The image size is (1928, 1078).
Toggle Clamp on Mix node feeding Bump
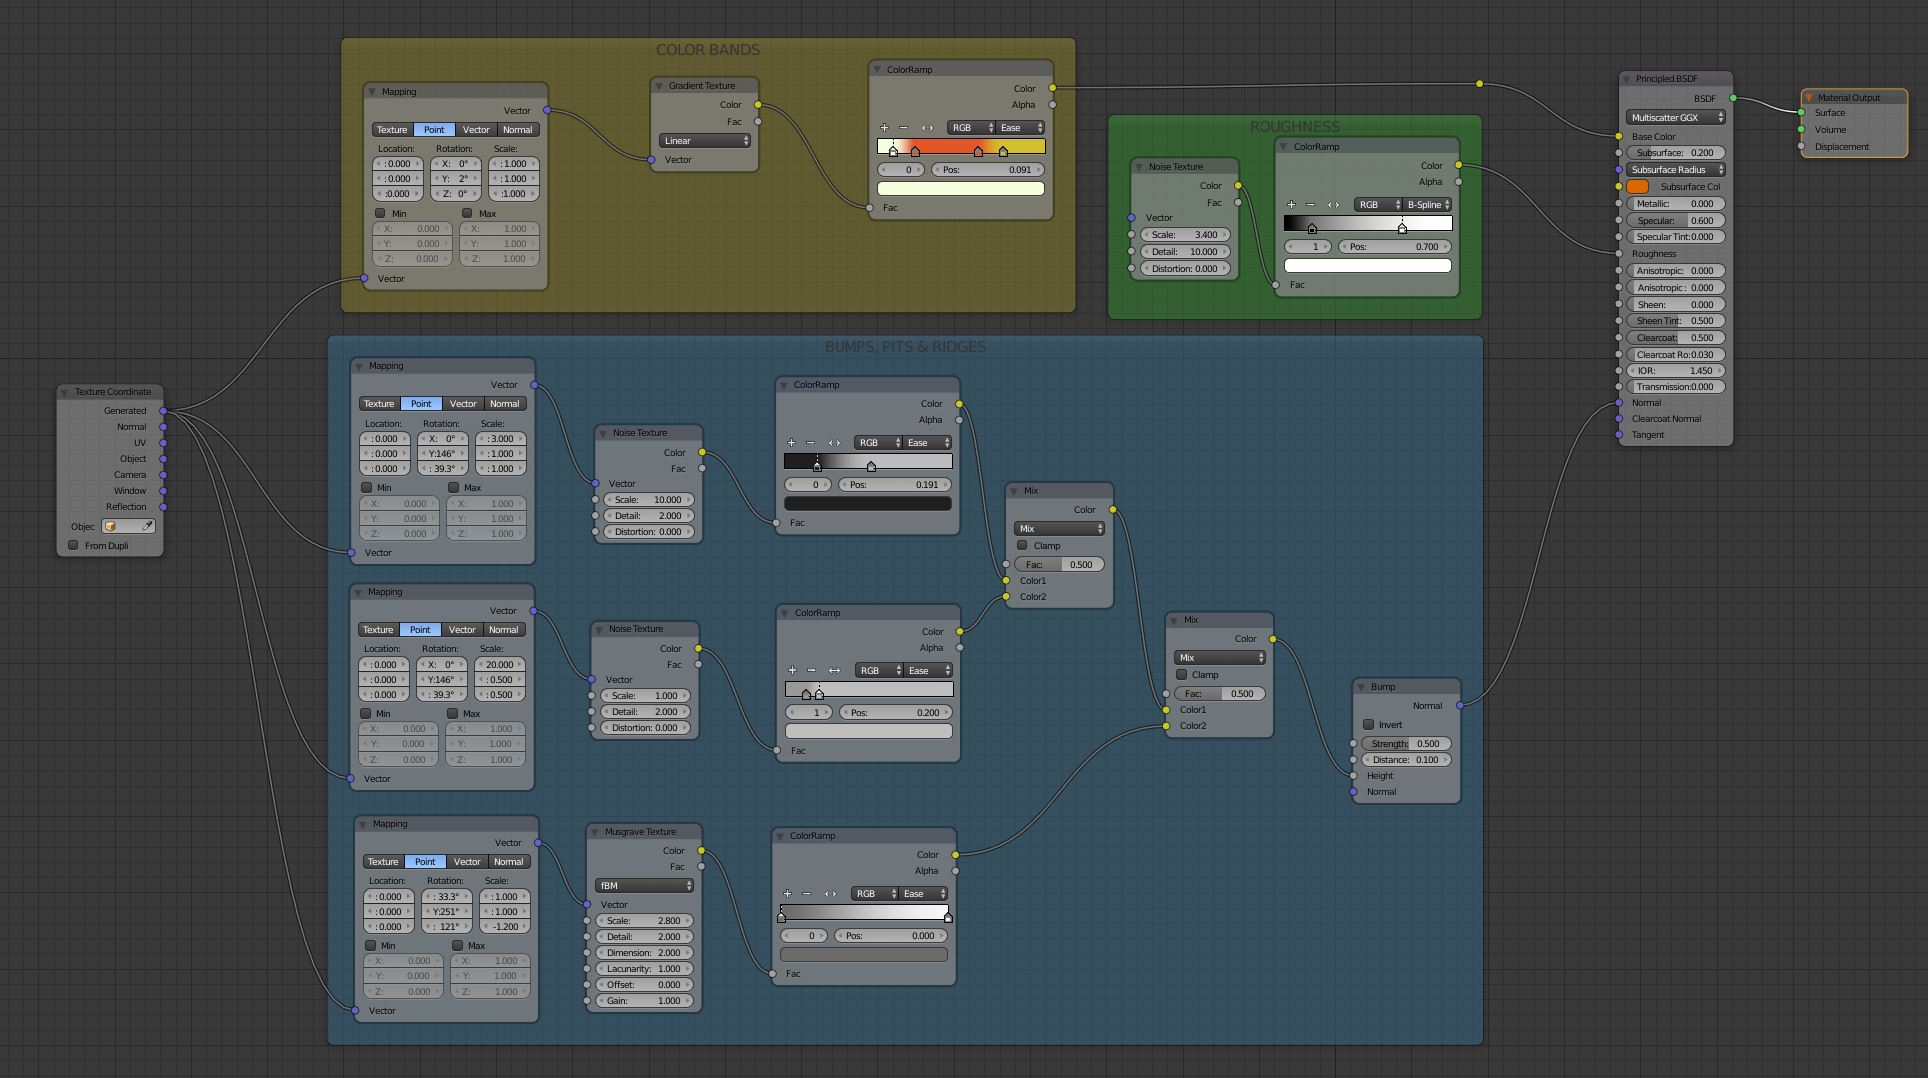click(x=1181, y=674)
